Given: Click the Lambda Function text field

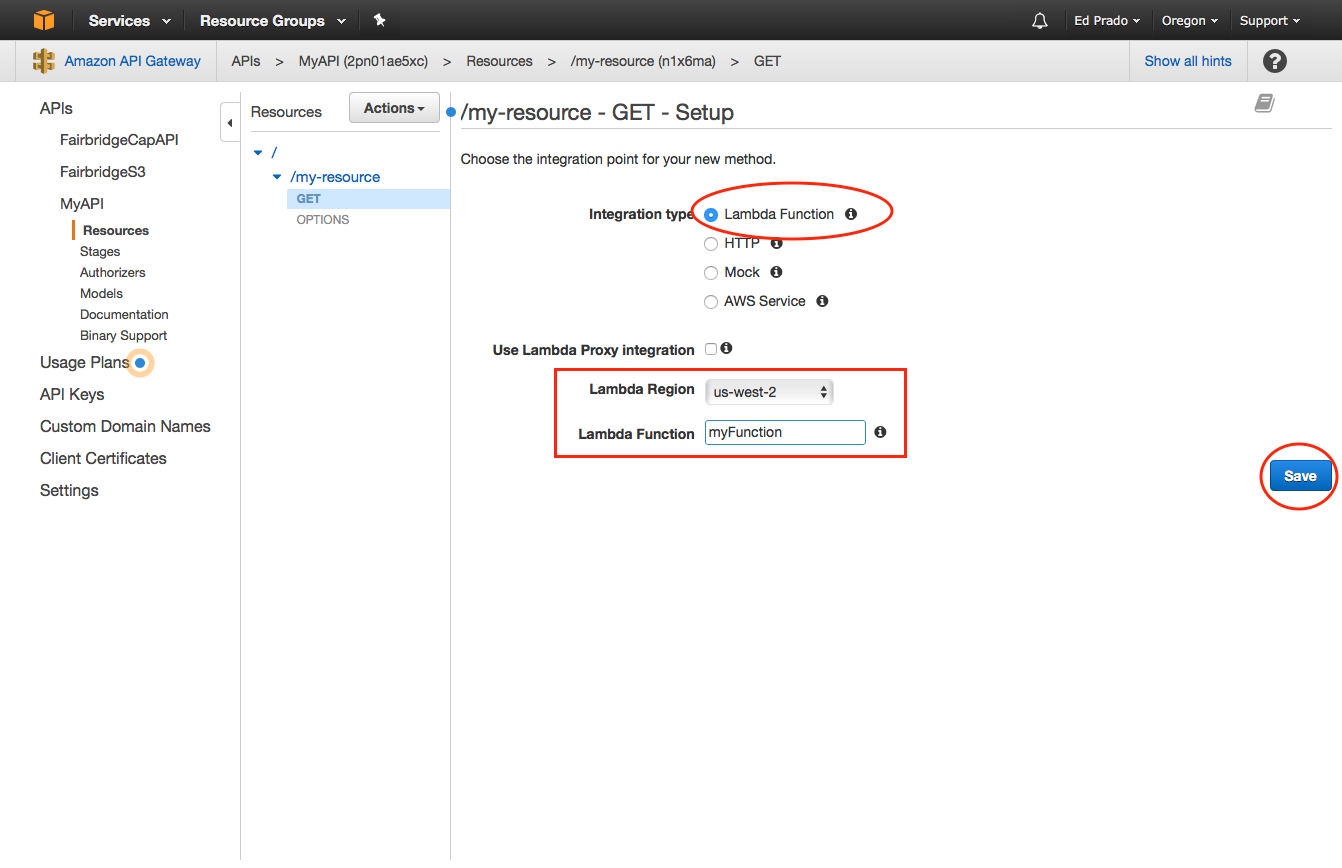Looking at the screenshot, I should (x=785, y=432).
